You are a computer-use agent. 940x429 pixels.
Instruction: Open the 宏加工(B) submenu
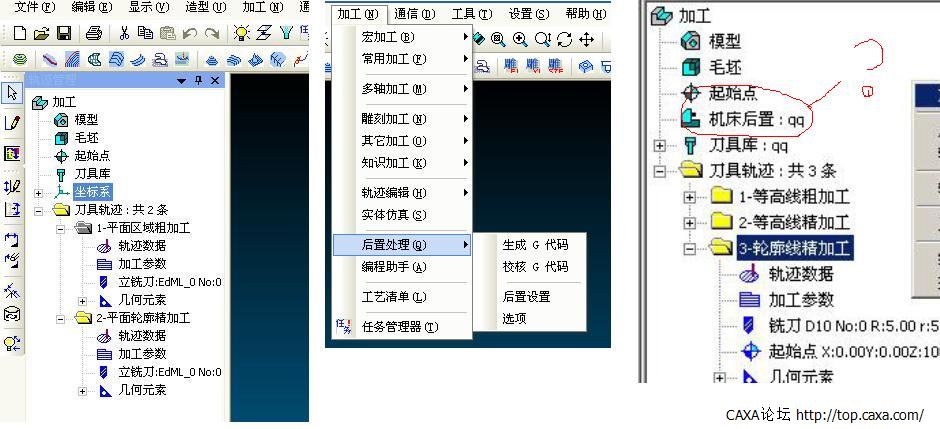[402, 37]
